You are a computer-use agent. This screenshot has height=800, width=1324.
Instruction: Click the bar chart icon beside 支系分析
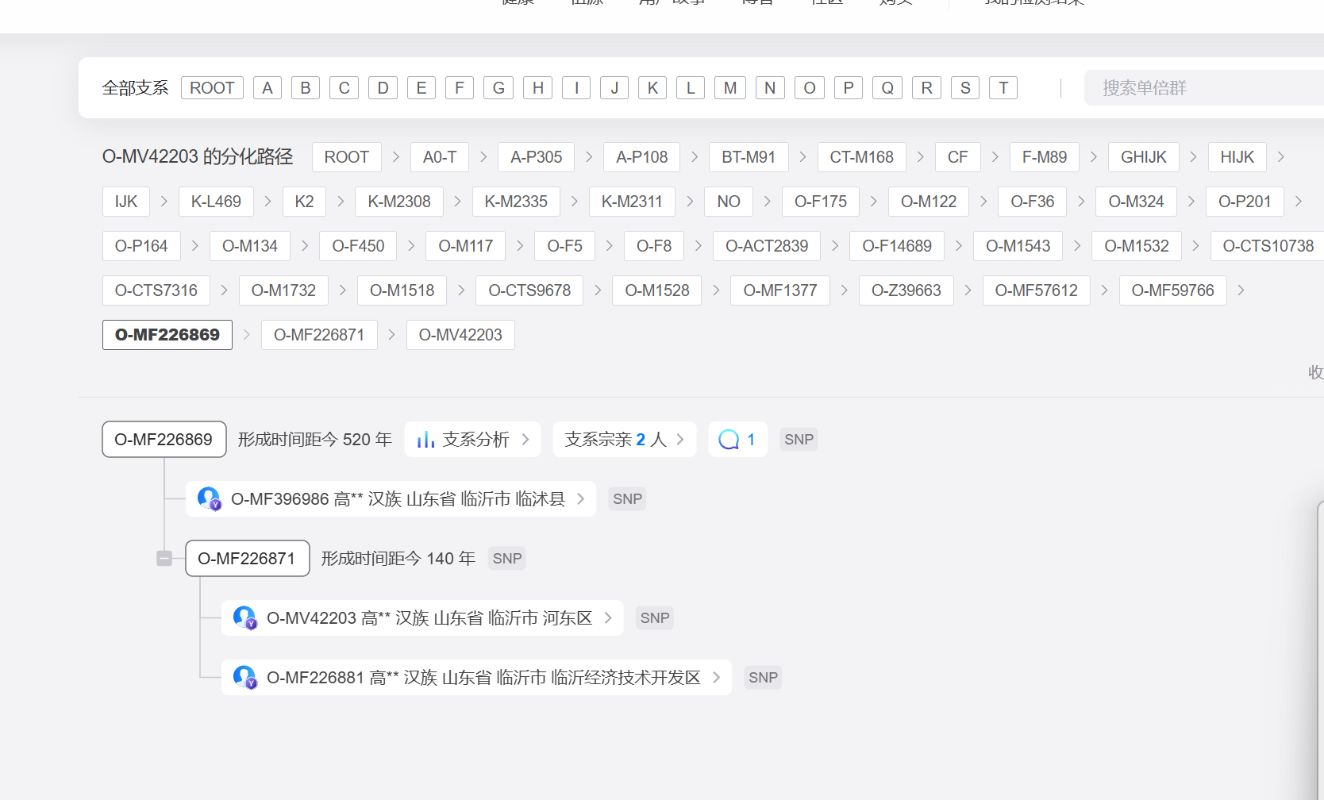click(x=426, y=440)
